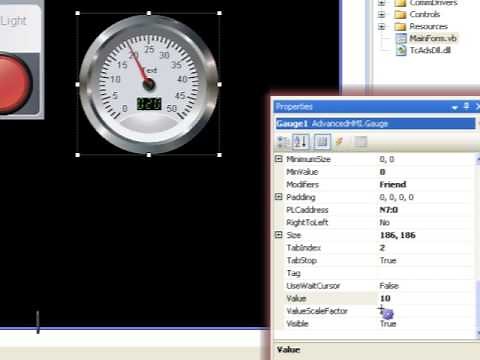Select the Resources folder label
Image resolution: width=480 pixels, height=360 pixels.
[x=429, y=26]
